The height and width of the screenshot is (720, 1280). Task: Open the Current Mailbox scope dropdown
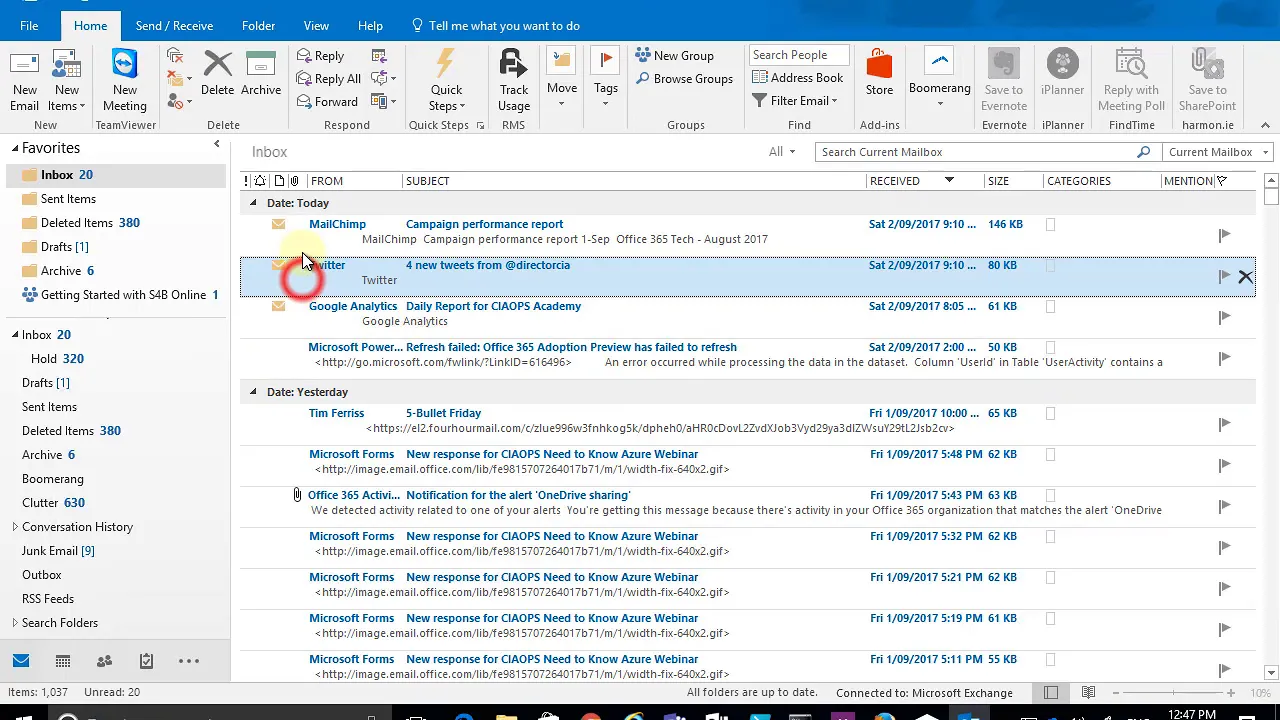point(1218,152)
